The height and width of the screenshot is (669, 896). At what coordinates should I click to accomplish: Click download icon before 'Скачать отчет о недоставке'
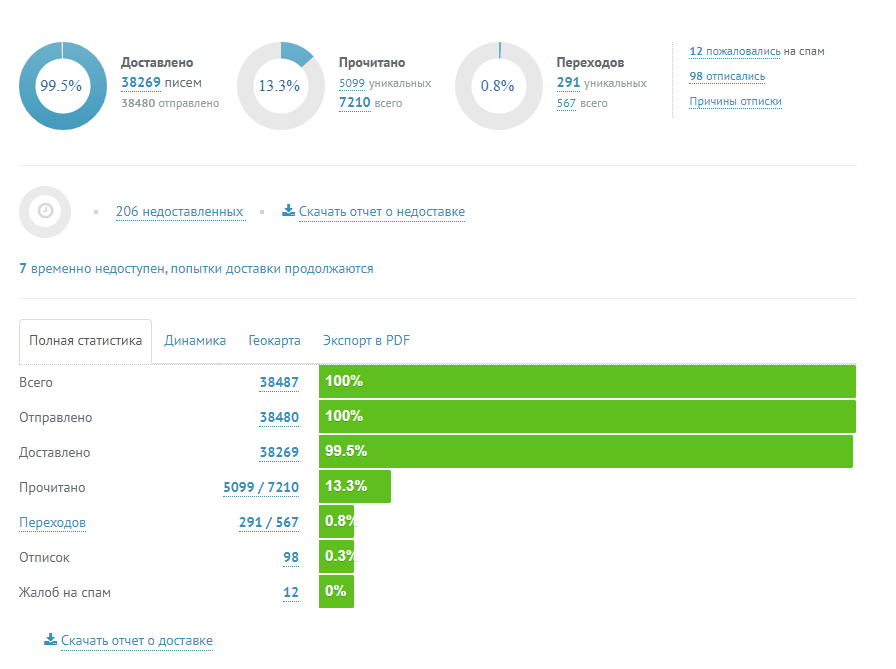(289, 211)
